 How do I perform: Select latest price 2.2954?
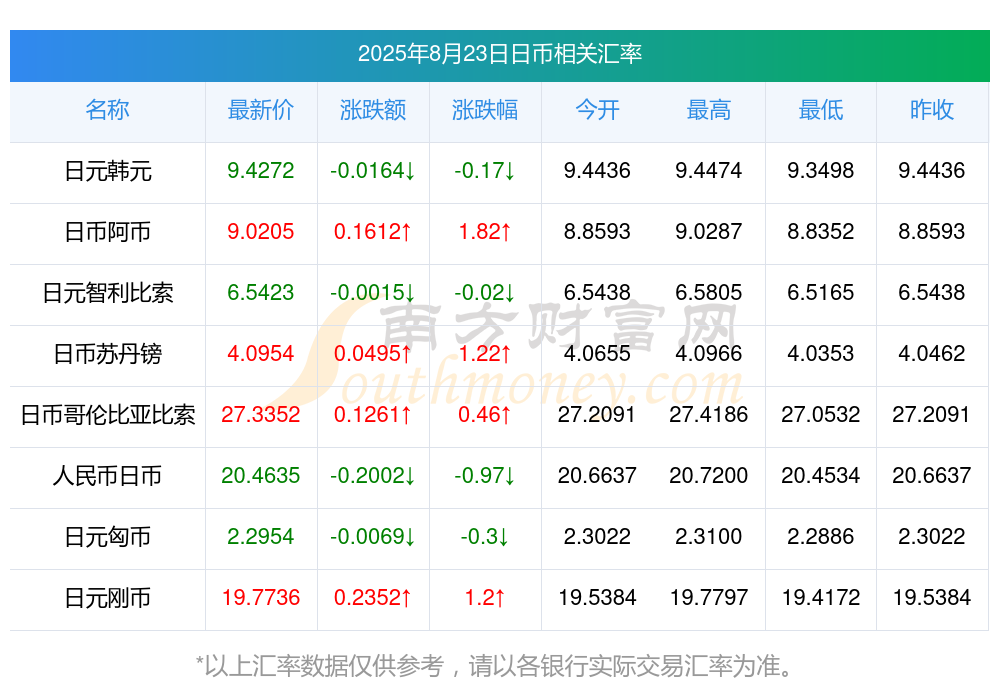point(261,536)
